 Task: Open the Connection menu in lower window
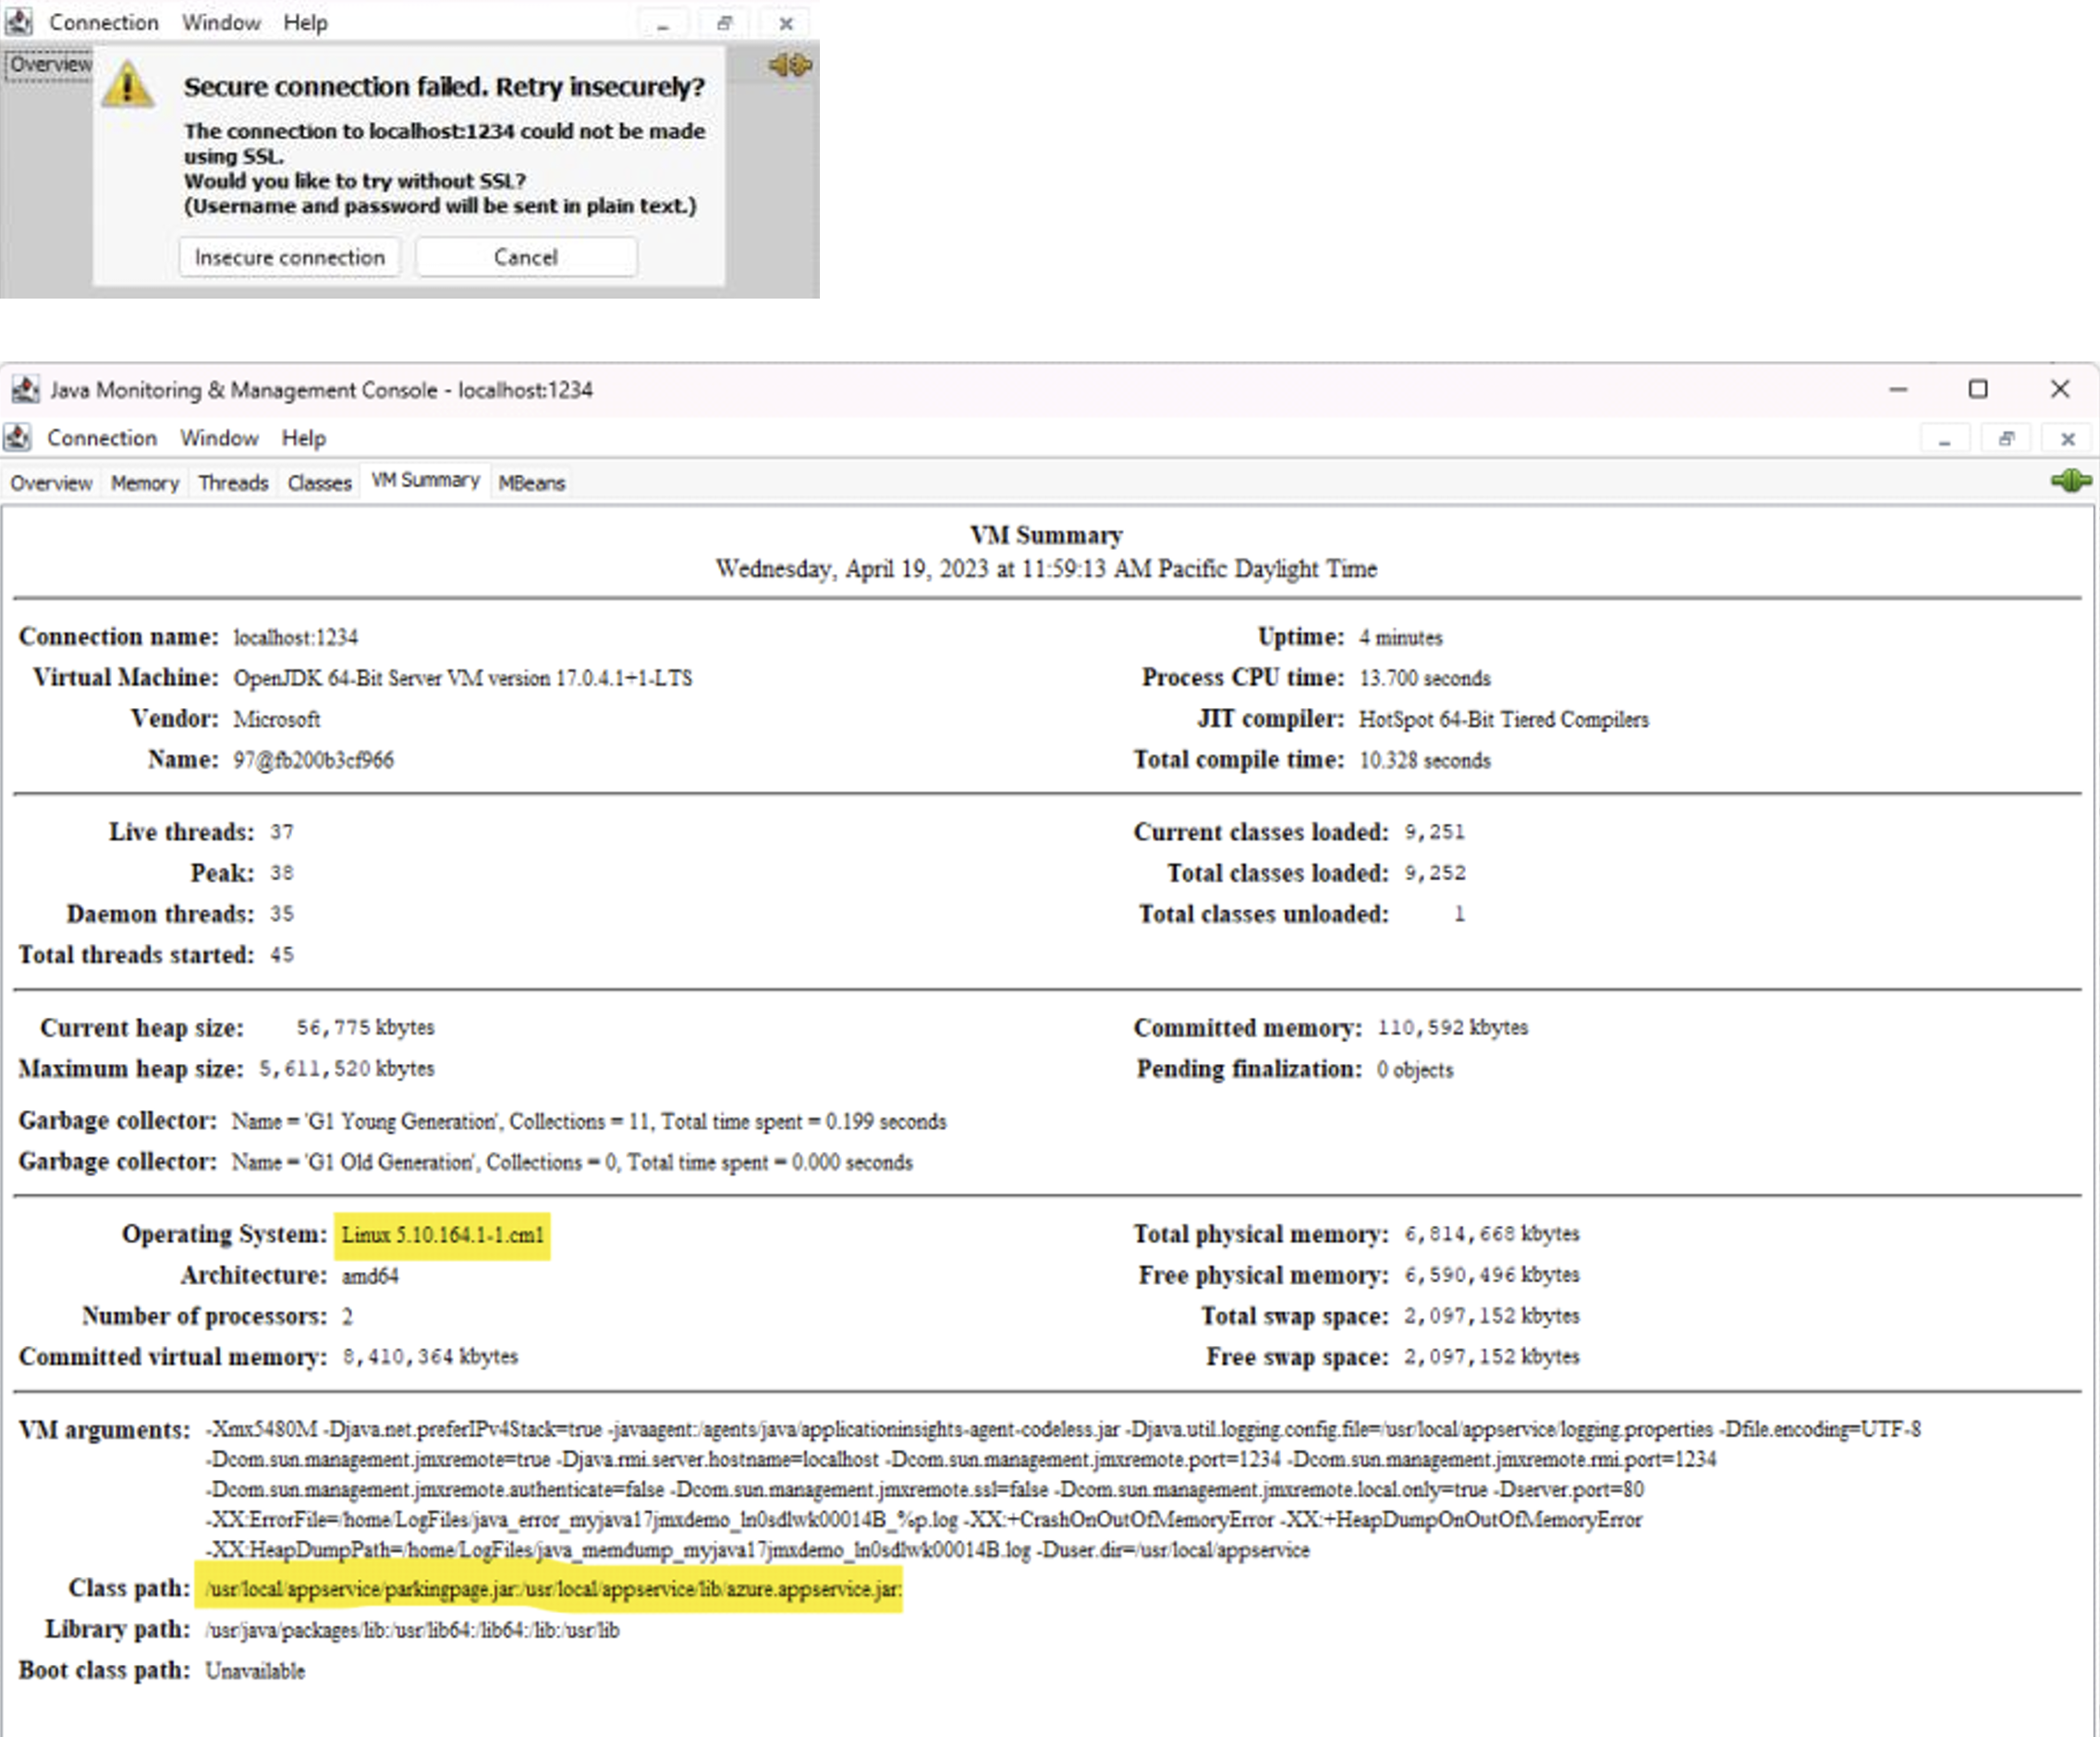102,438
